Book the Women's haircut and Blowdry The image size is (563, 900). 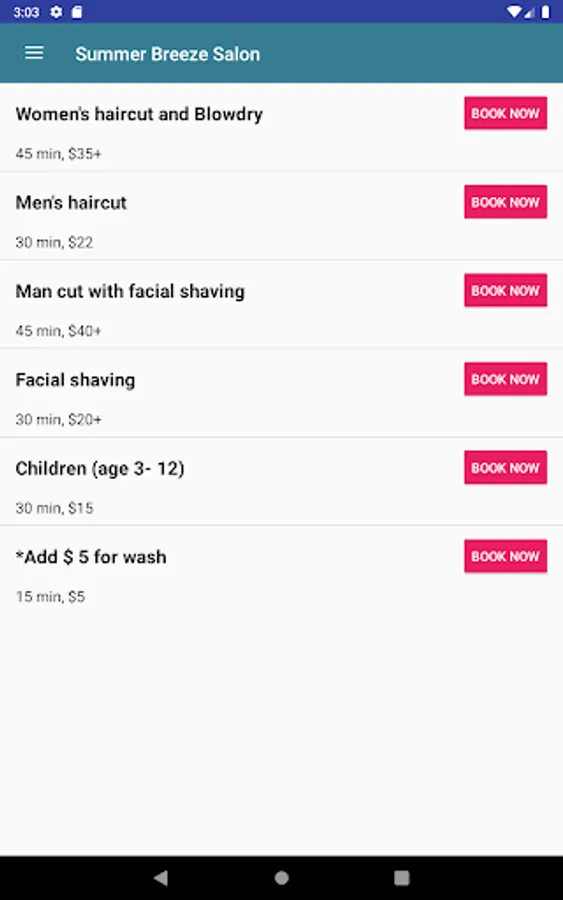click(x=506, y=113)
